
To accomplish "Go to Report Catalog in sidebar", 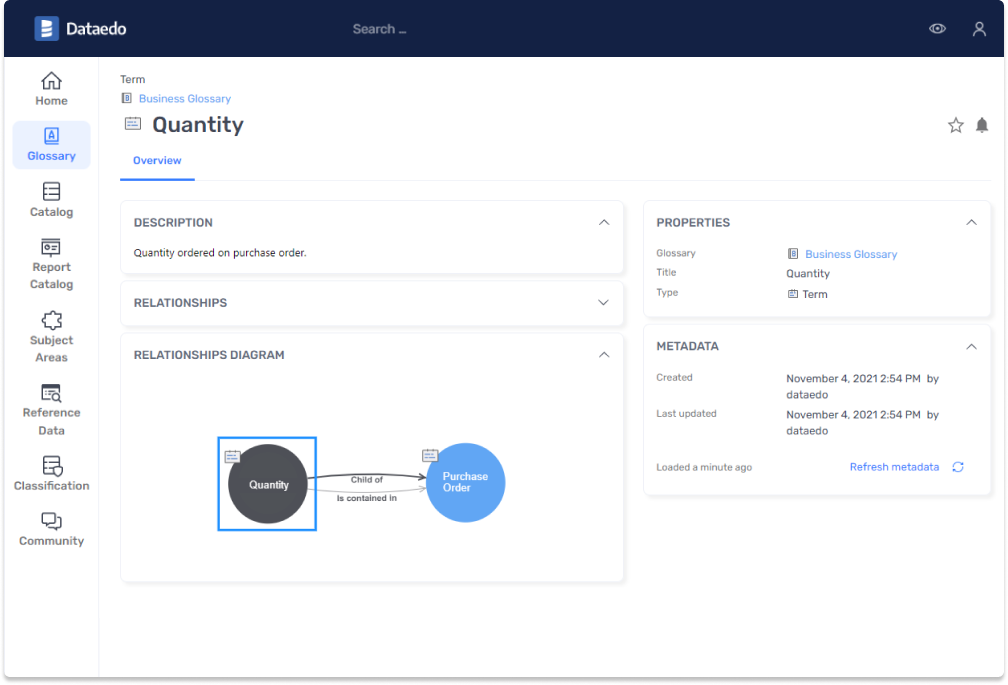I will coord(51,247).
